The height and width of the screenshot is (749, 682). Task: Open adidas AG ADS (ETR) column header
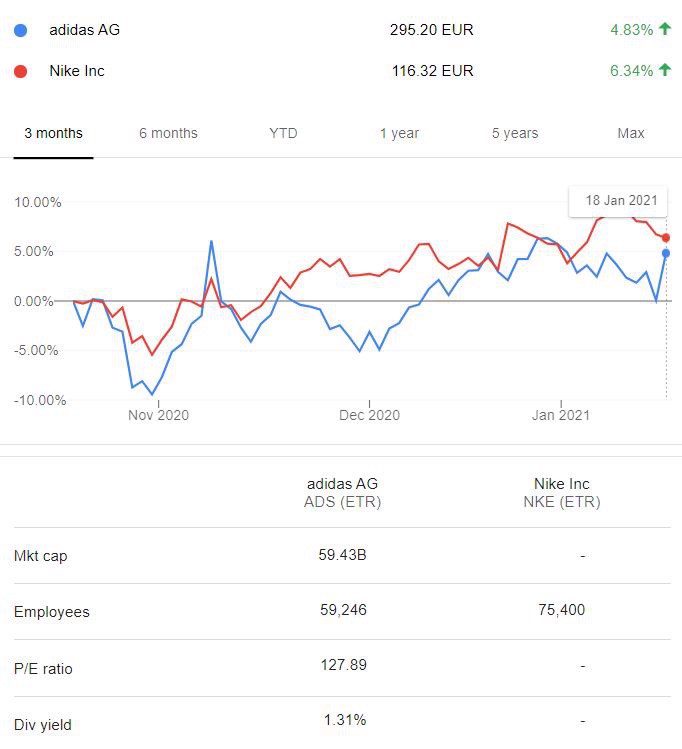pyautogui.click(x=342, y=493)
